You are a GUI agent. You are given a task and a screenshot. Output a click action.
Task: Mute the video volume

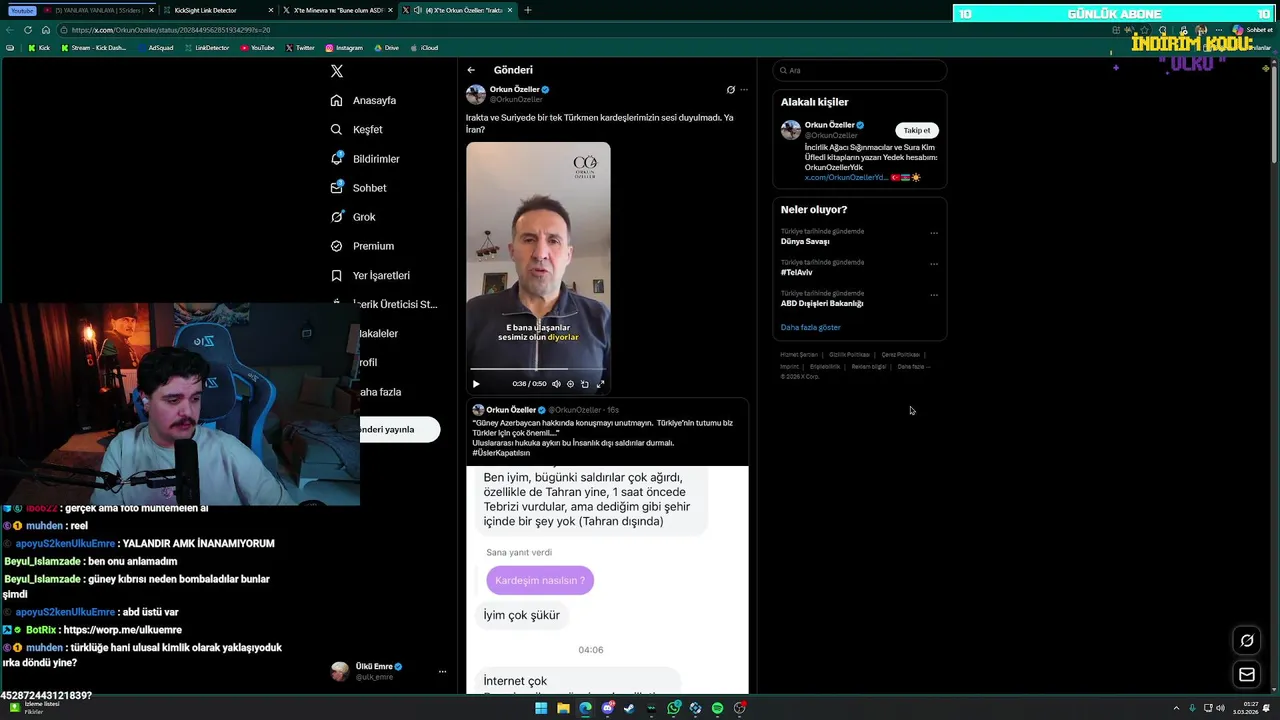coord(556,384)
